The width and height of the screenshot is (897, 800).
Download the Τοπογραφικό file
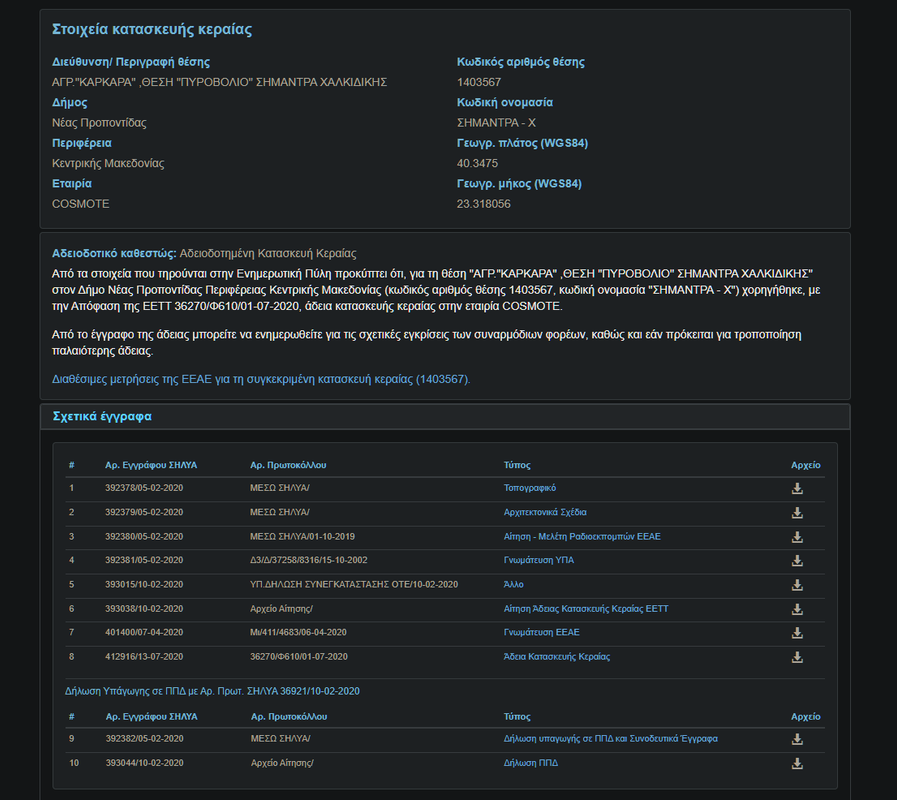(x=797, y=489)
